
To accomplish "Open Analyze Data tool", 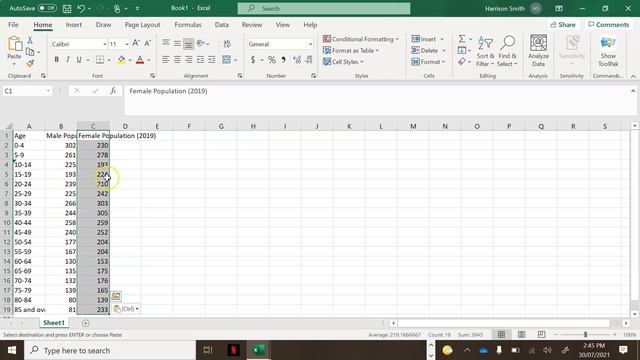I will pos(538,51).
